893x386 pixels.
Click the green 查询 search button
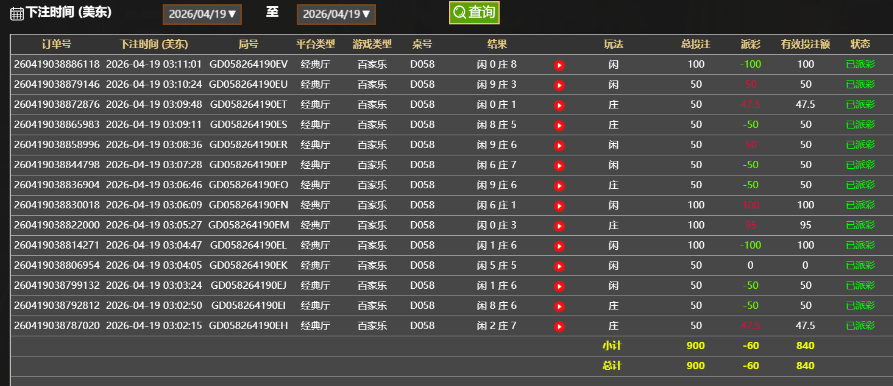[474, 13]
